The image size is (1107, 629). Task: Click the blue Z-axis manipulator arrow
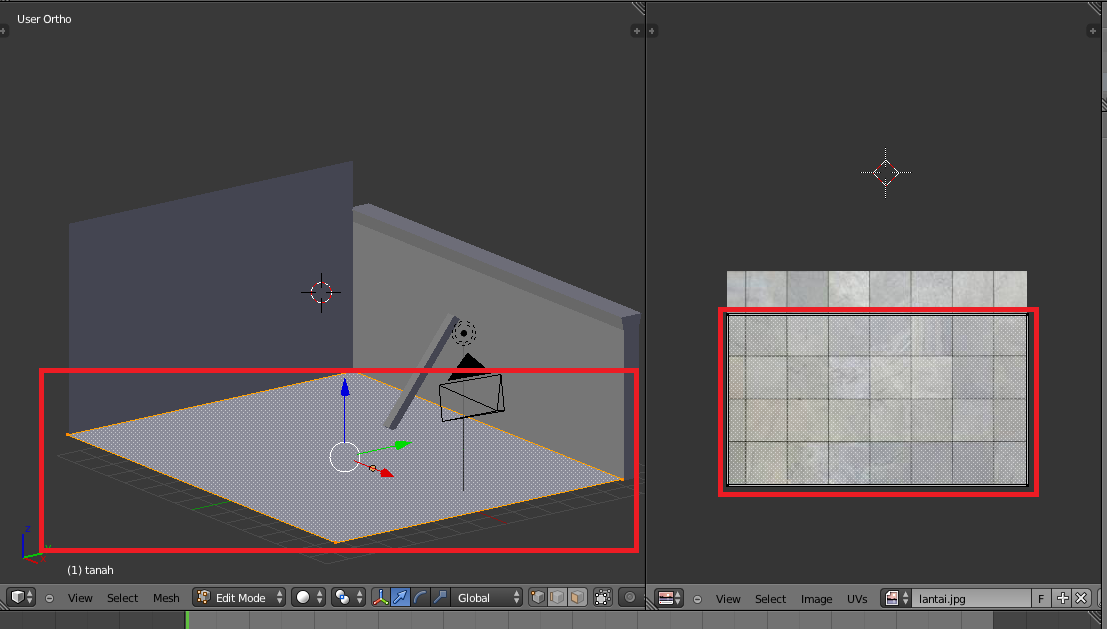tap(345, 388)
